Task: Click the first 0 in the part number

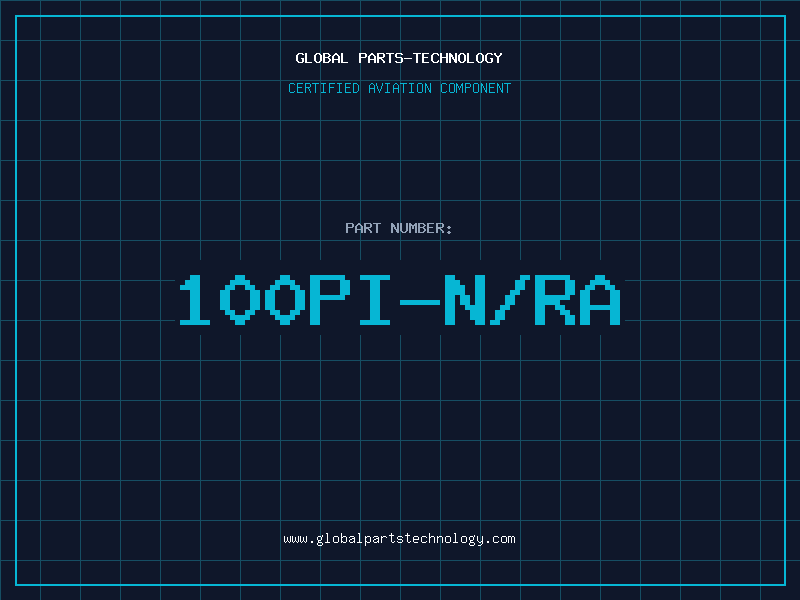Action: coord(242,301)
